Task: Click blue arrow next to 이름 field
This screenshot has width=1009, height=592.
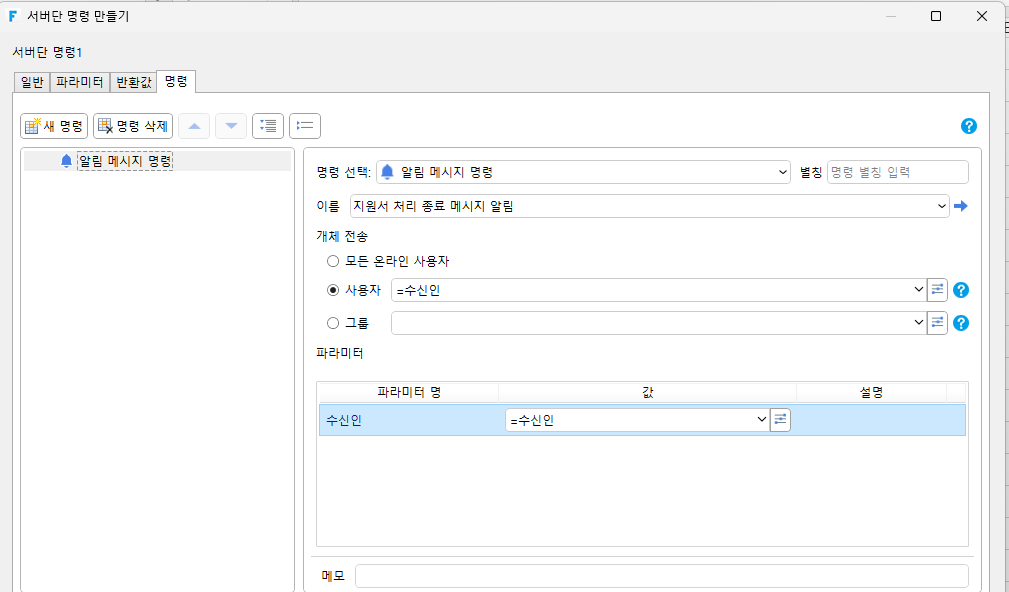Action: 961,207
